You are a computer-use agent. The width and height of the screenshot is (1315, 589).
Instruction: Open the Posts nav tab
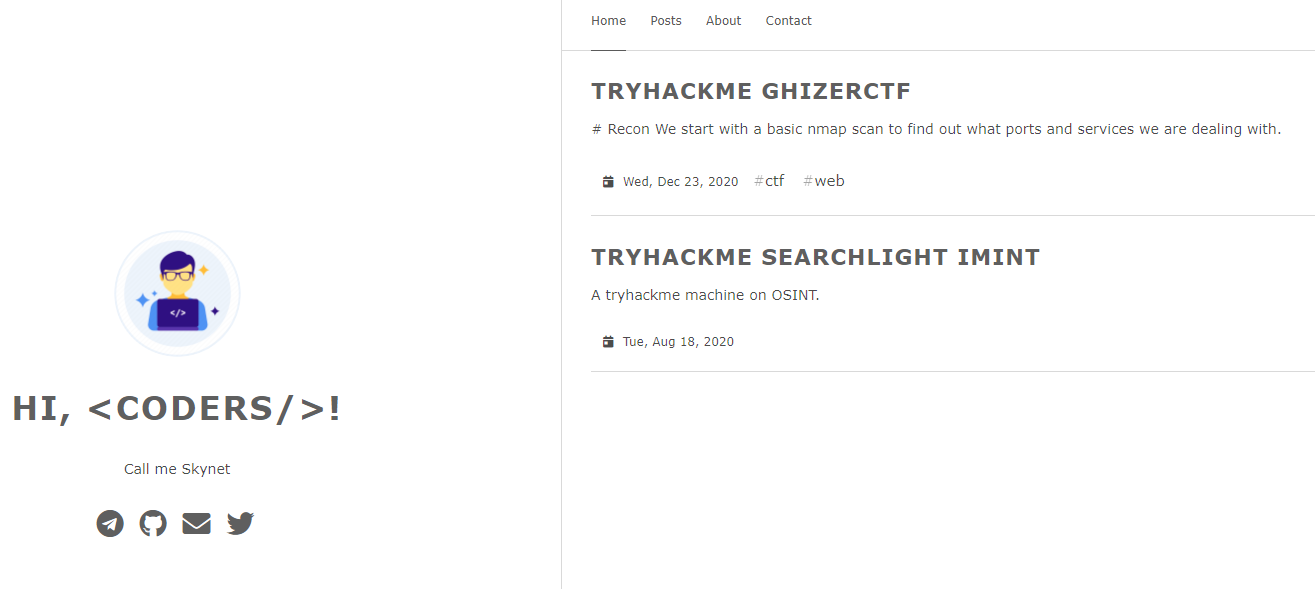coord(666,21)
